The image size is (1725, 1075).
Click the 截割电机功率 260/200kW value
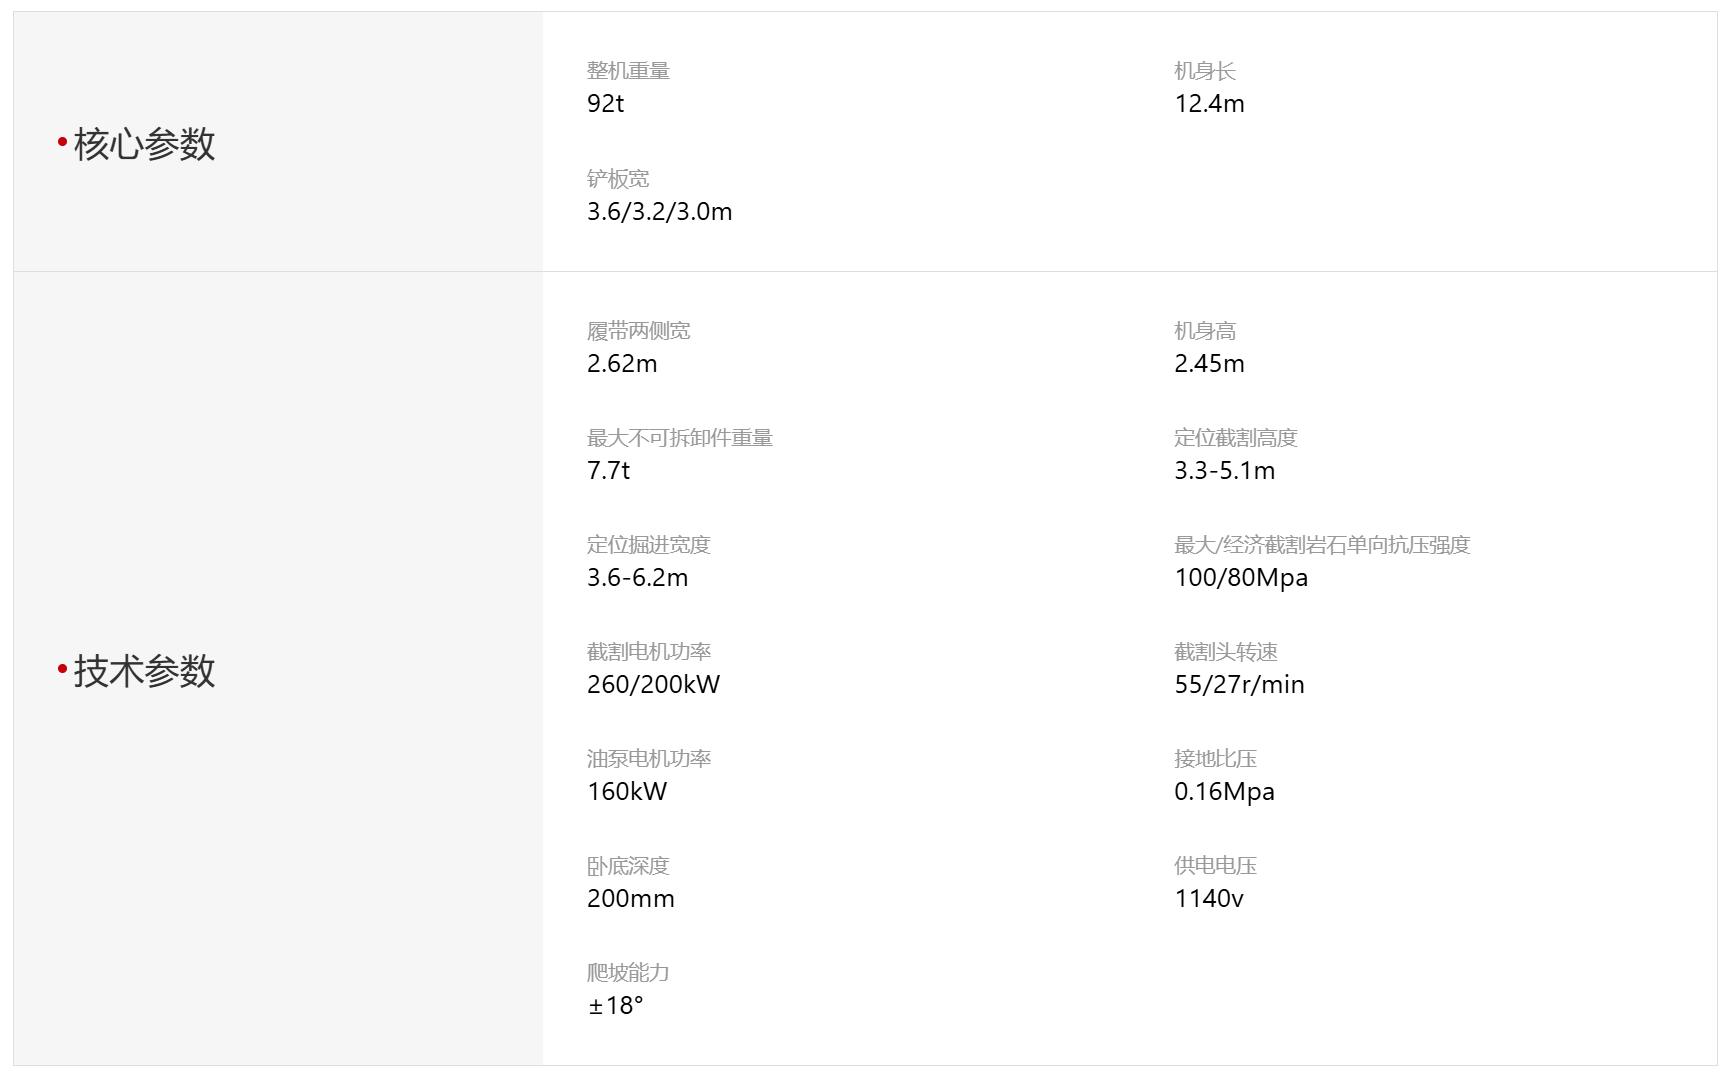654,684
